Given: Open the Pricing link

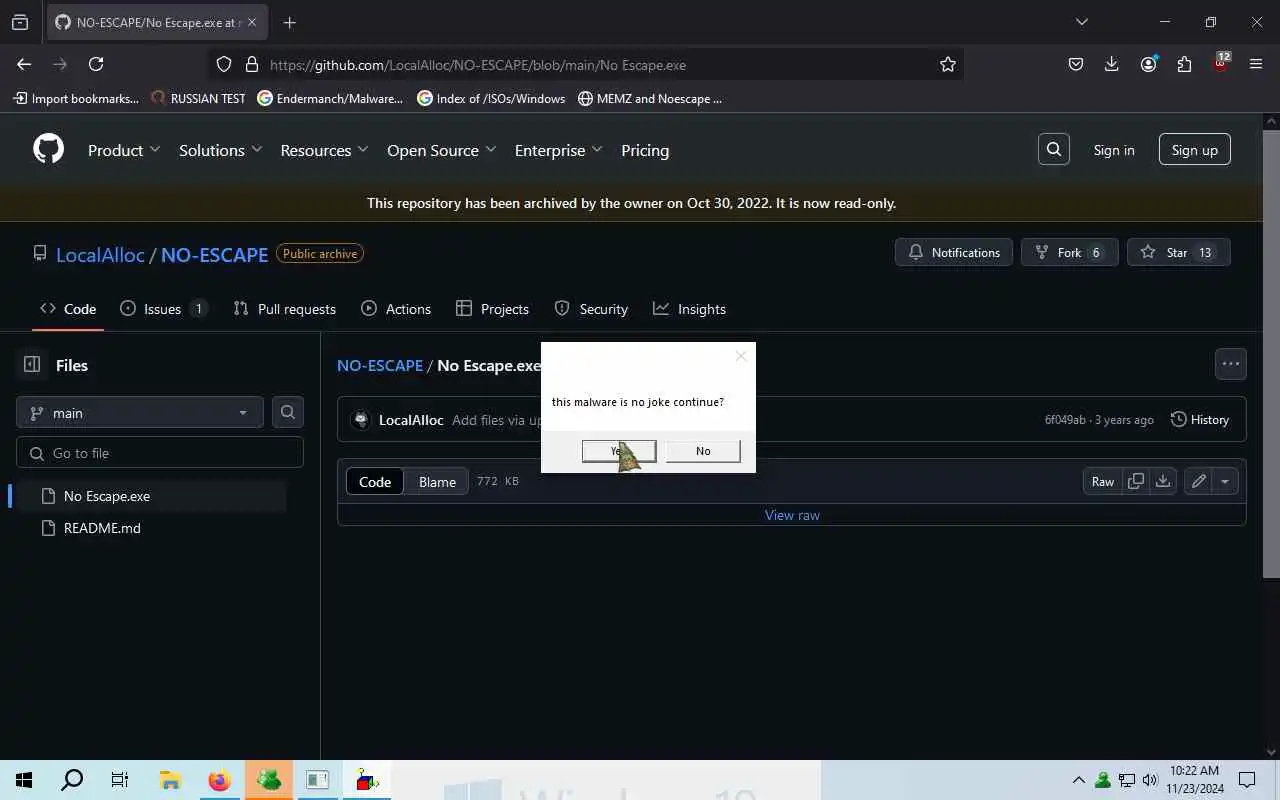Looking at the screenshot, I should [645, 150].
